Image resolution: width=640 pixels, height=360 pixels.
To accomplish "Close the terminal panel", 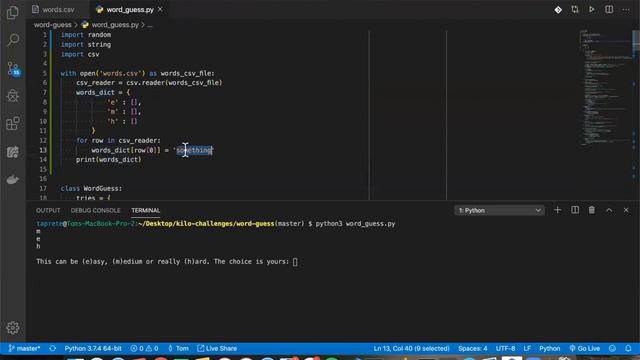I will 626,210.
